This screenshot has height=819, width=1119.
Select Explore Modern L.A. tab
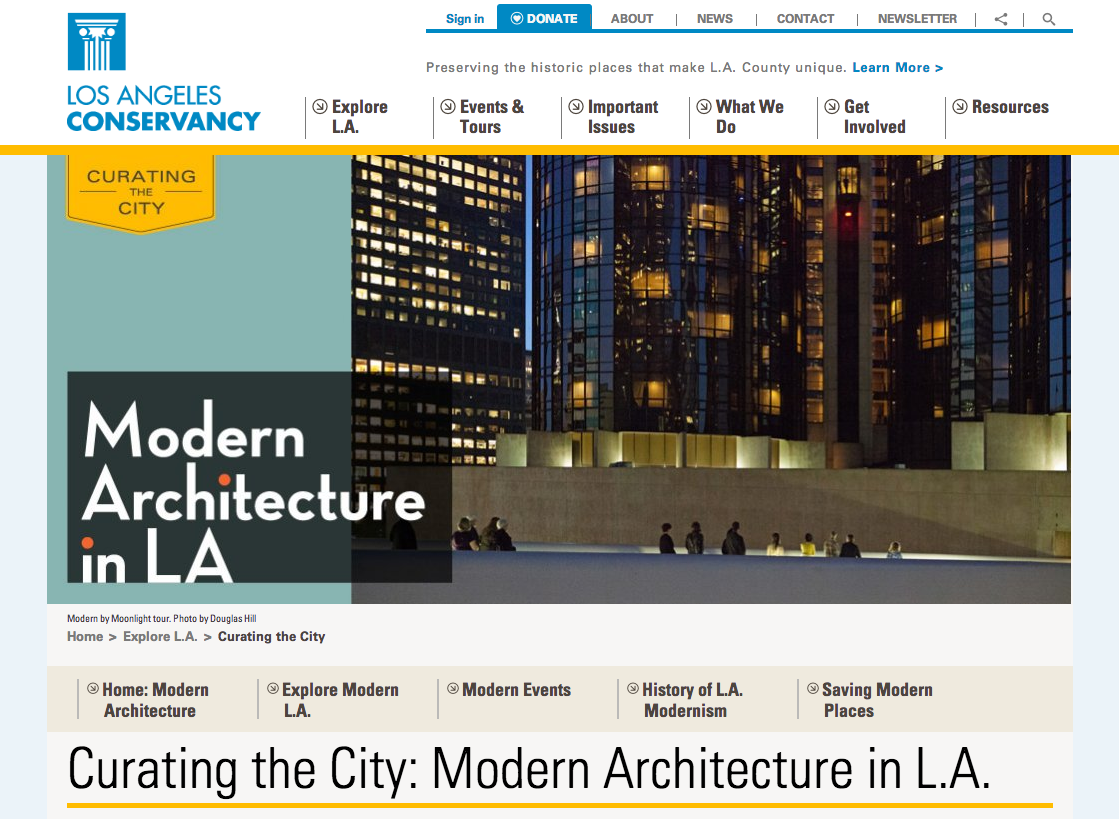[x=340, y=700]
